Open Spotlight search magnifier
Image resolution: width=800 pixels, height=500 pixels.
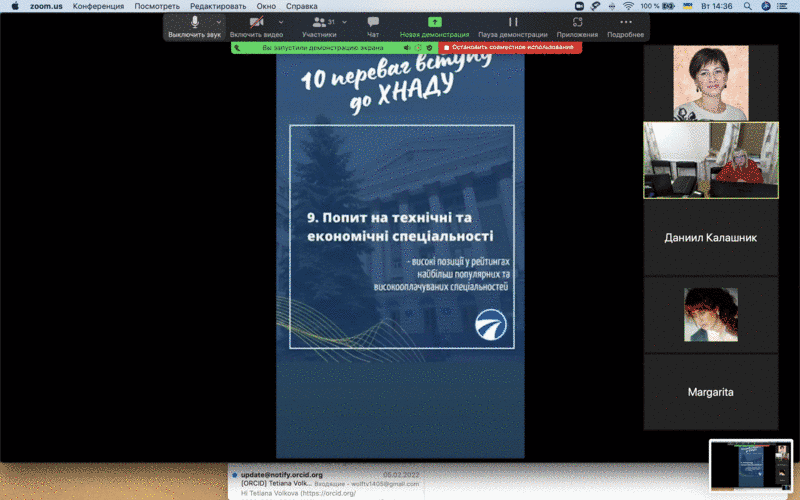tap(747, 6)
